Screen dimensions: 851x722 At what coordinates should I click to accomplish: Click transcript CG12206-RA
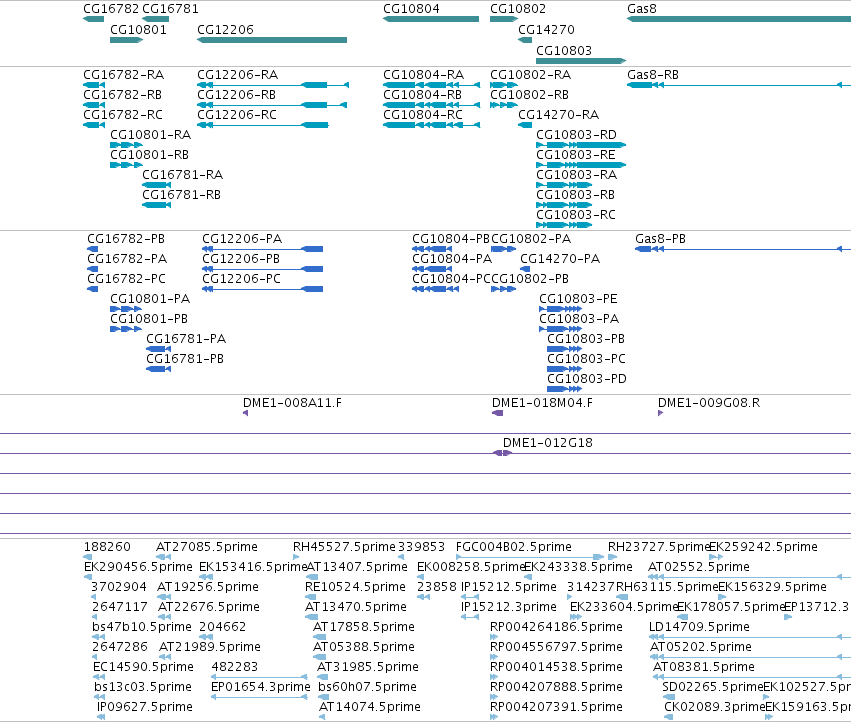pyautogui.click(x=272, y=85)
